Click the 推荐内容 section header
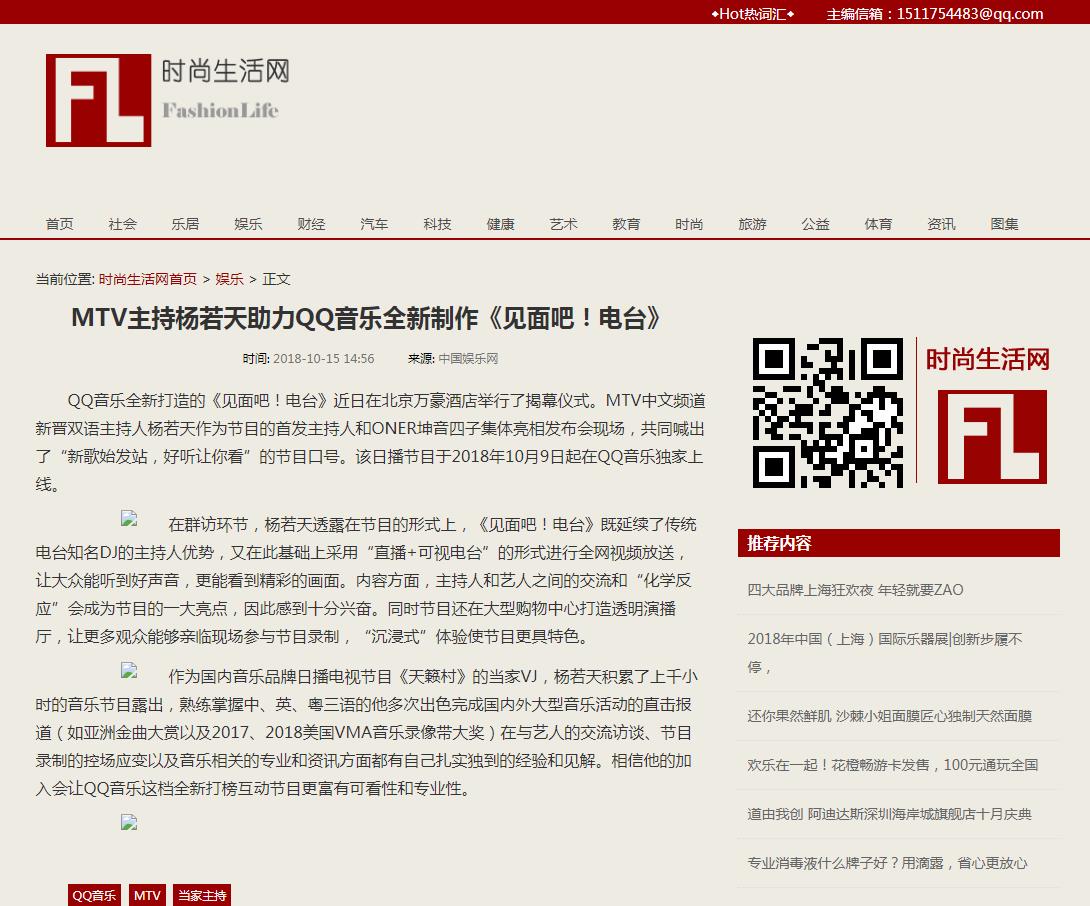1090x906 pixels. pos(899,543)
